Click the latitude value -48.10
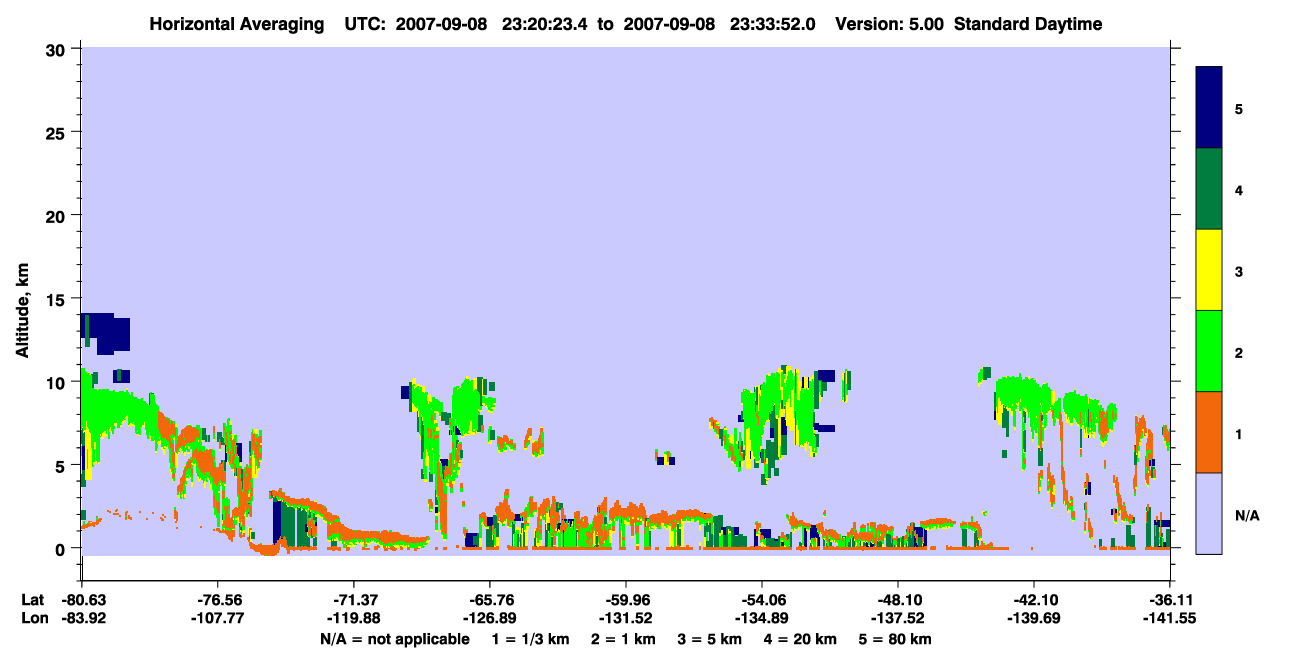Viewport: 1300px width, 667px height. pyautogui.click(x=898, y=600)
